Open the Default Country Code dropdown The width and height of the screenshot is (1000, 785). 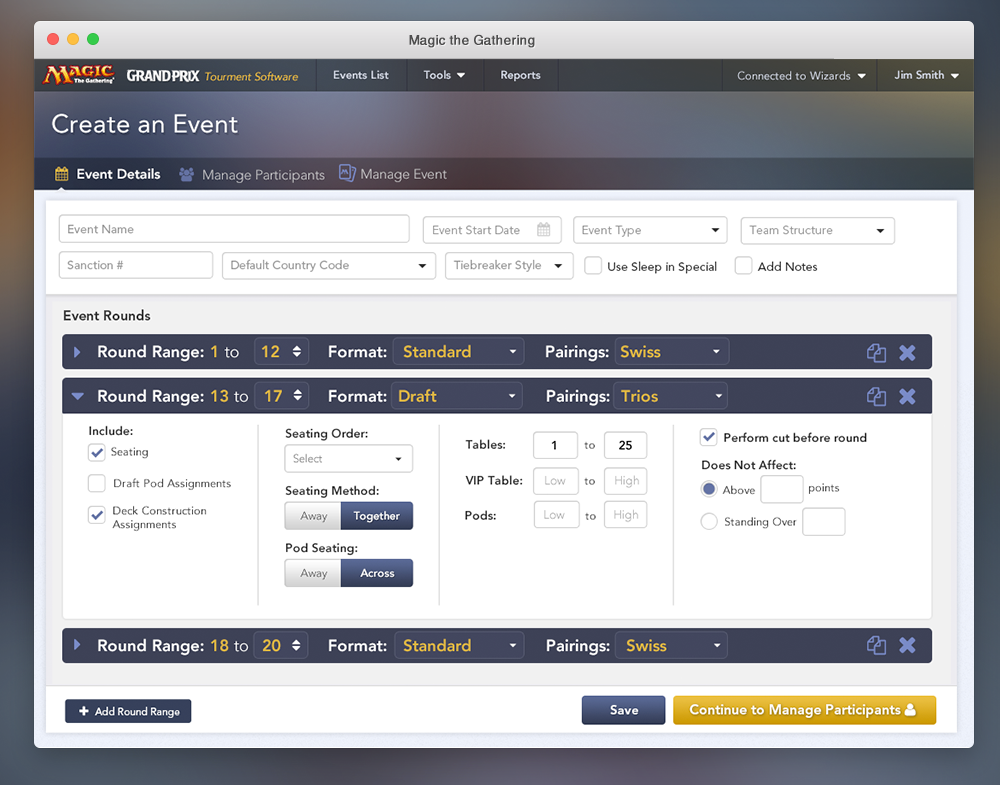point(328,265)
